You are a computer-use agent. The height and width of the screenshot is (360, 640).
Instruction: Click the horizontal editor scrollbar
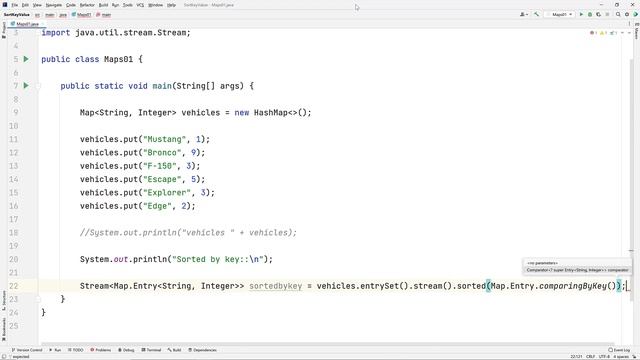click(327, 344)
